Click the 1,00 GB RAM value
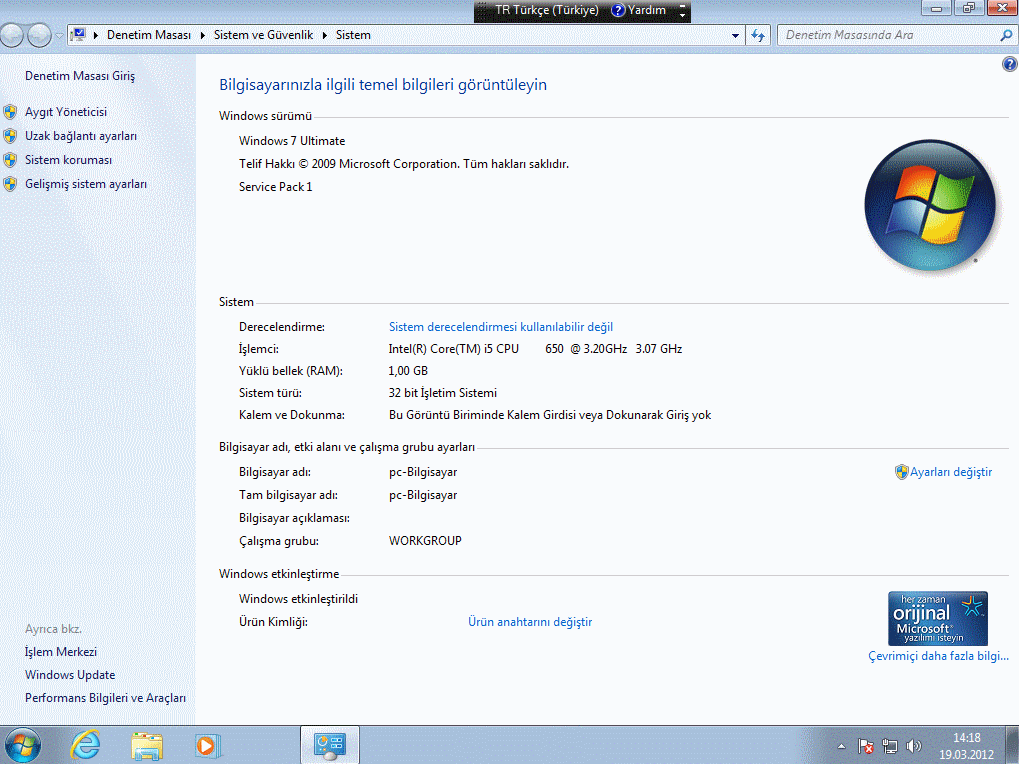Screen dimensions: 1019x764 408,371
